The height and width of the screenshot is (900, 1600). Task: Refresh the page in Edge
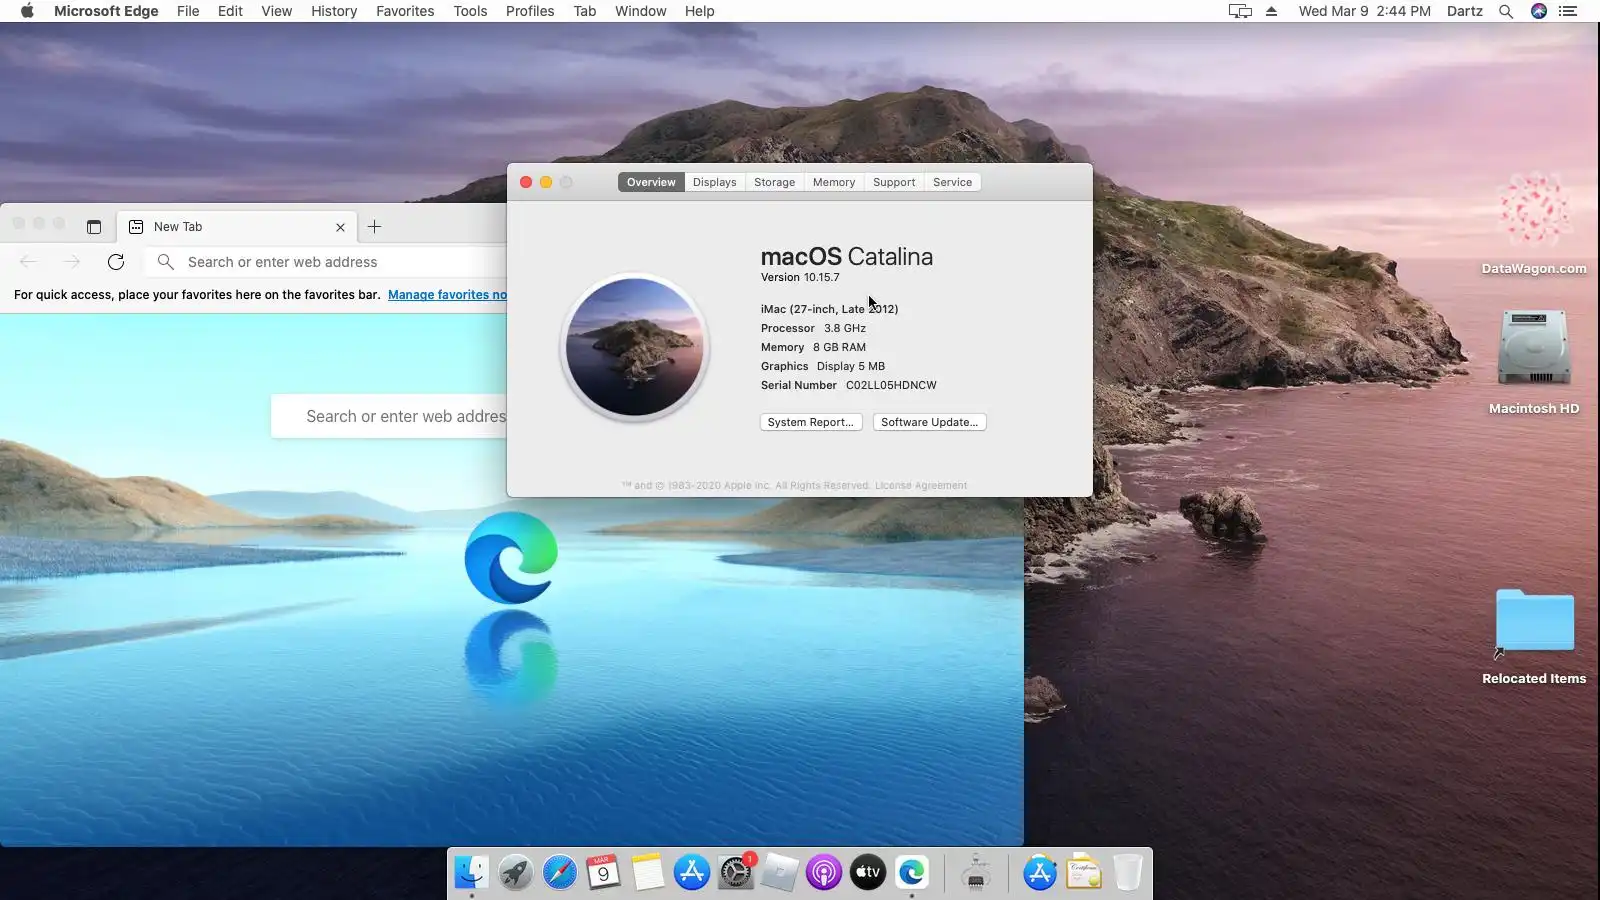coord(116,262)
